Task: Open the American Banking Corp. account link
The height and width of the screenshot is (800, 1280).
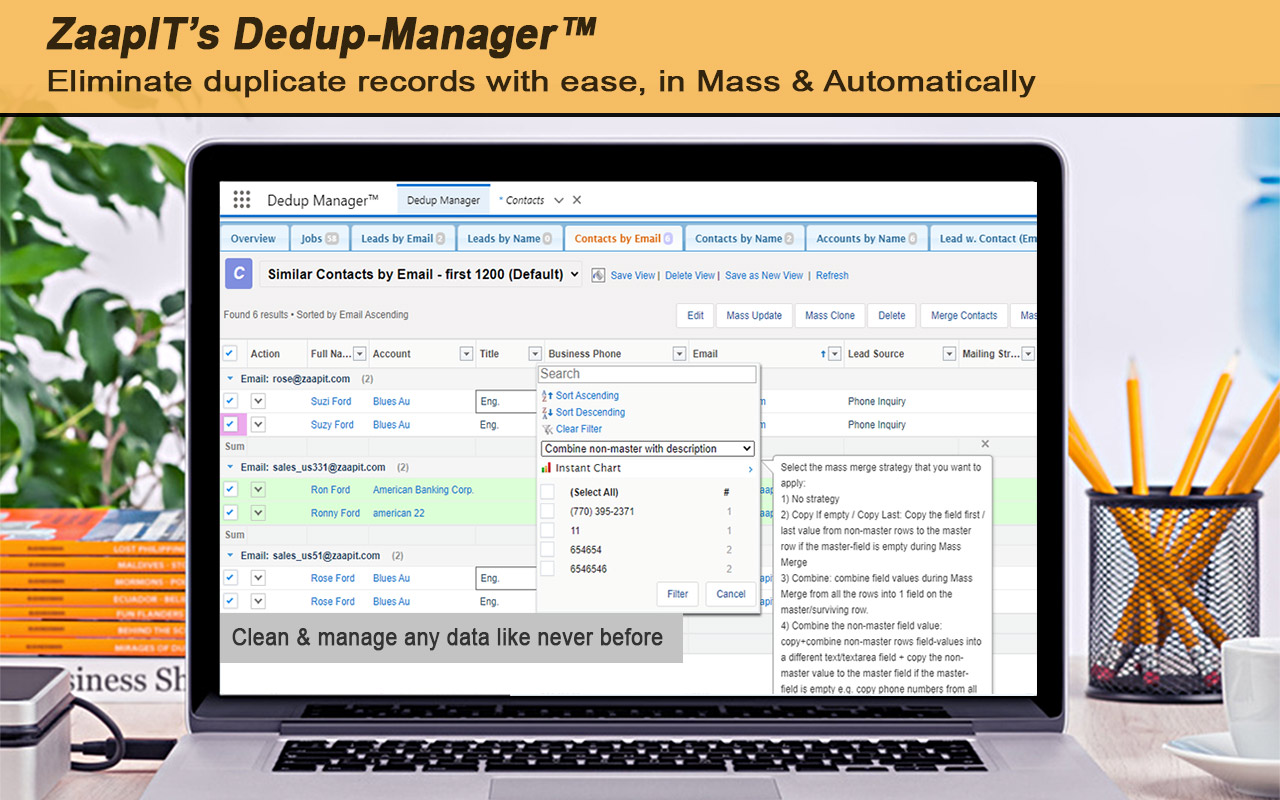Action: click(x=423, y=490)
